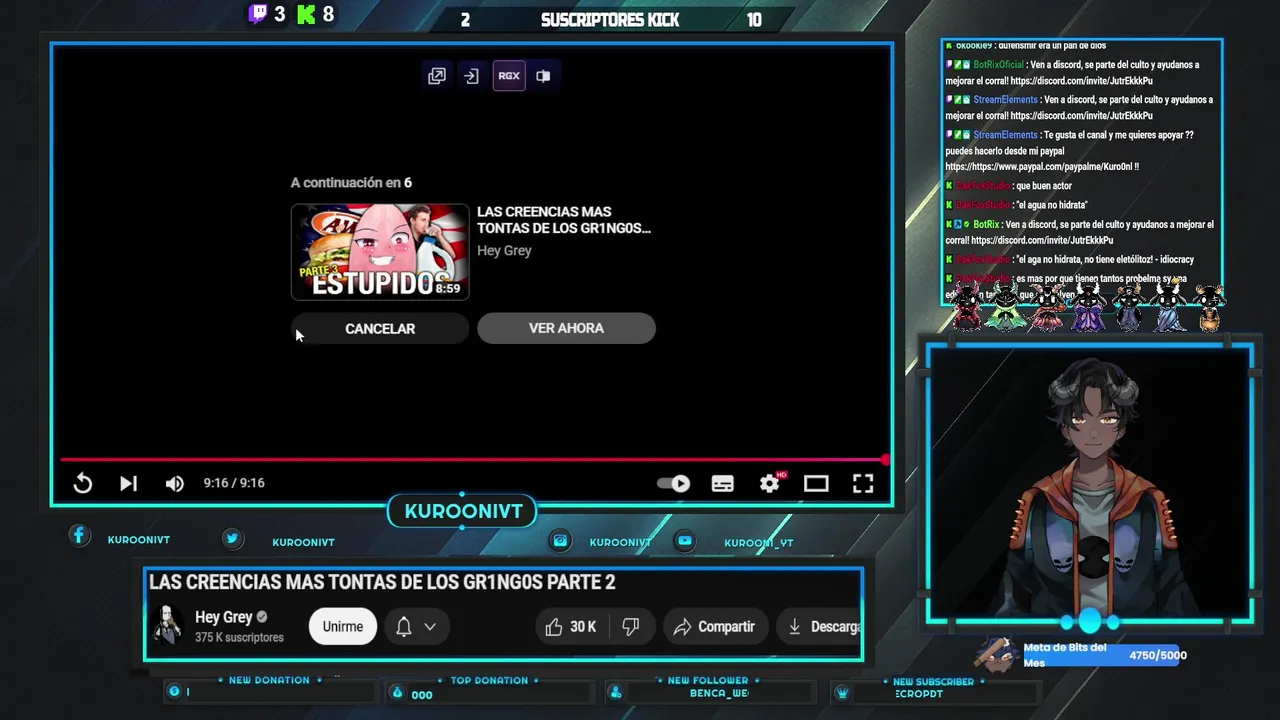Open the Hey Grey channel avatar

[x=167, y=626]
